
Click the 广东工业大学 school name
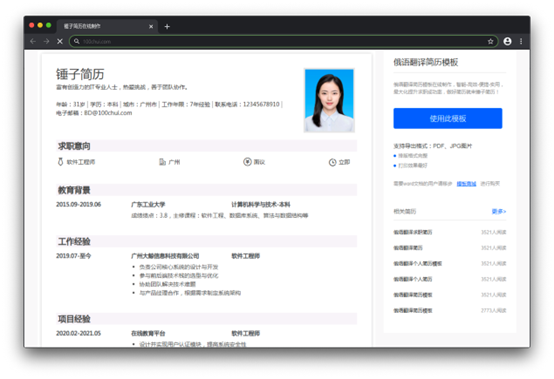click(x=148, y=205)
